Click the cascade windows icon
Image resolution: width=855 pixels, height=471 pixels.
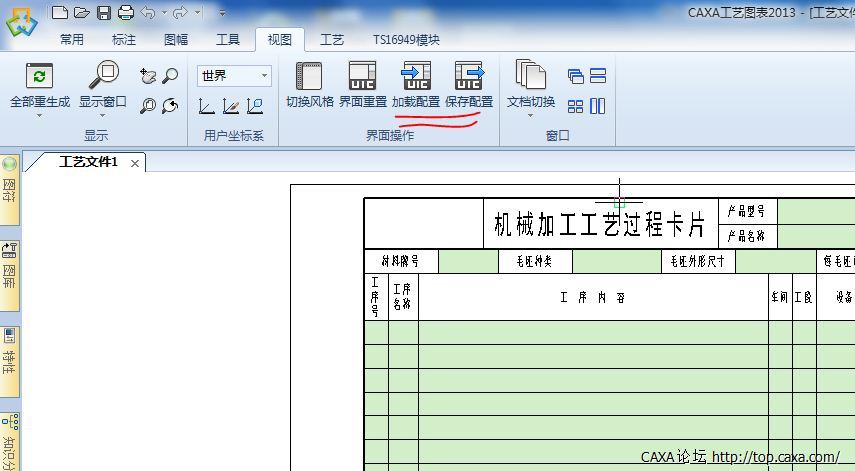pos(575,76)
